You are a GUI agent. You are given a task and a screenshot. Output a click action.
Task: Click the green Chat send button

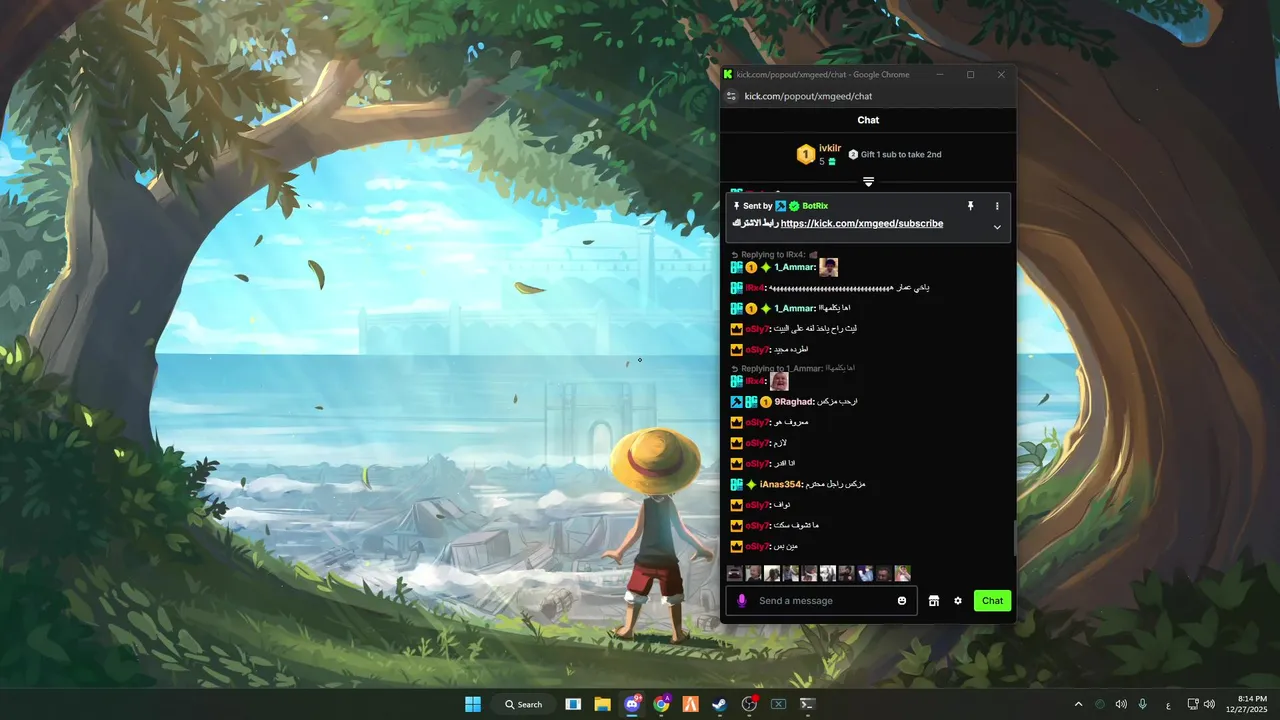pos(992,601)
